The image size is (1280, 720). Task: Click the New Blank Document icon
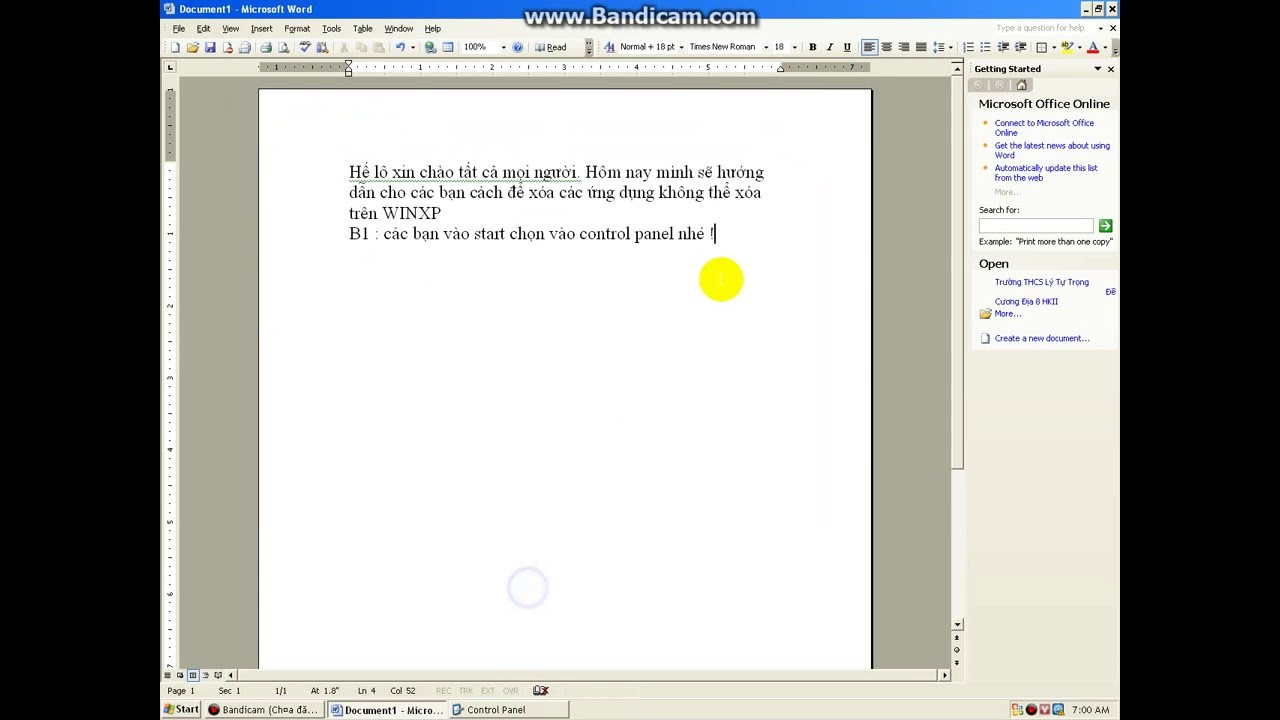click(175, 47)
